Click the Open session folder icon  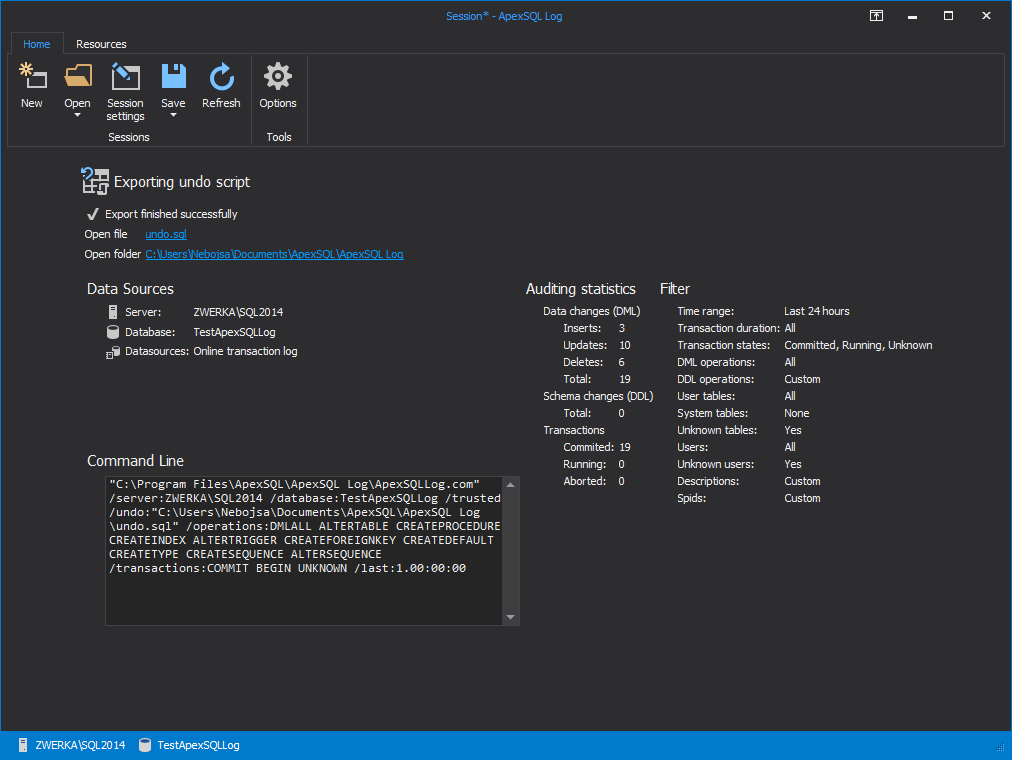point(78,75)
